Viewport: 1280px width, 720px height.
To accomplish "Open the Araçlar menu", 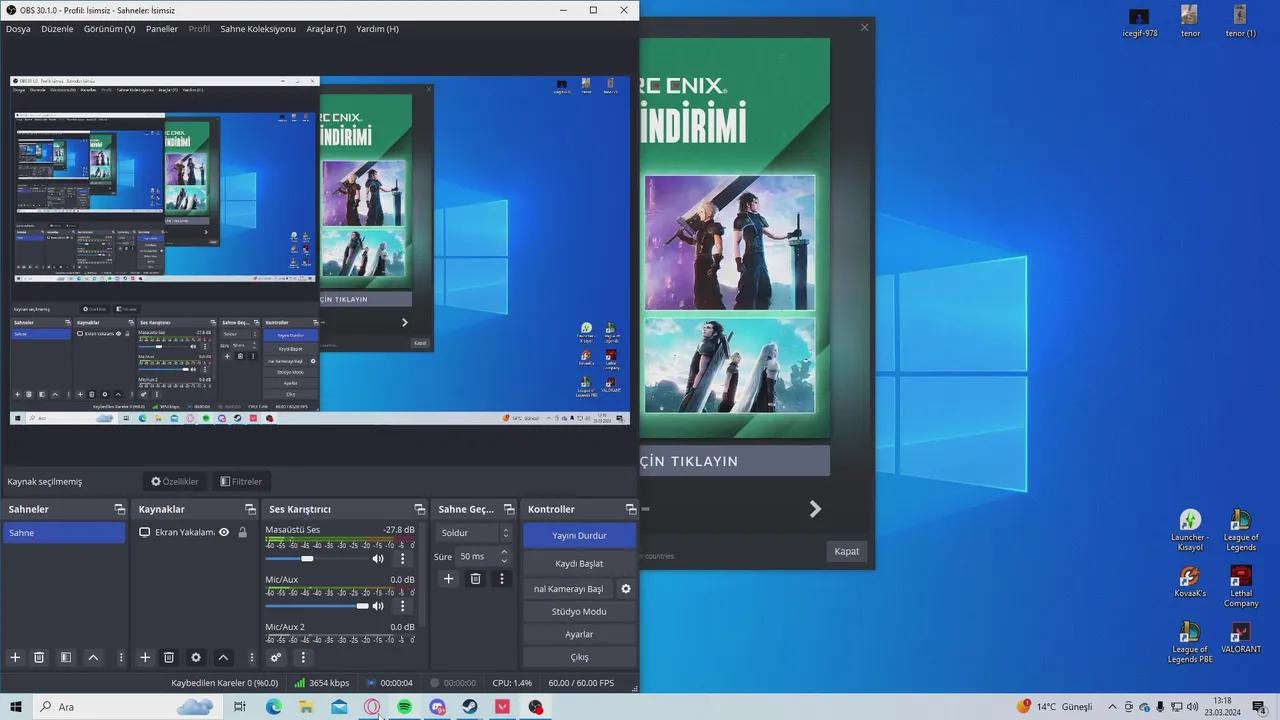I will 326,28.
